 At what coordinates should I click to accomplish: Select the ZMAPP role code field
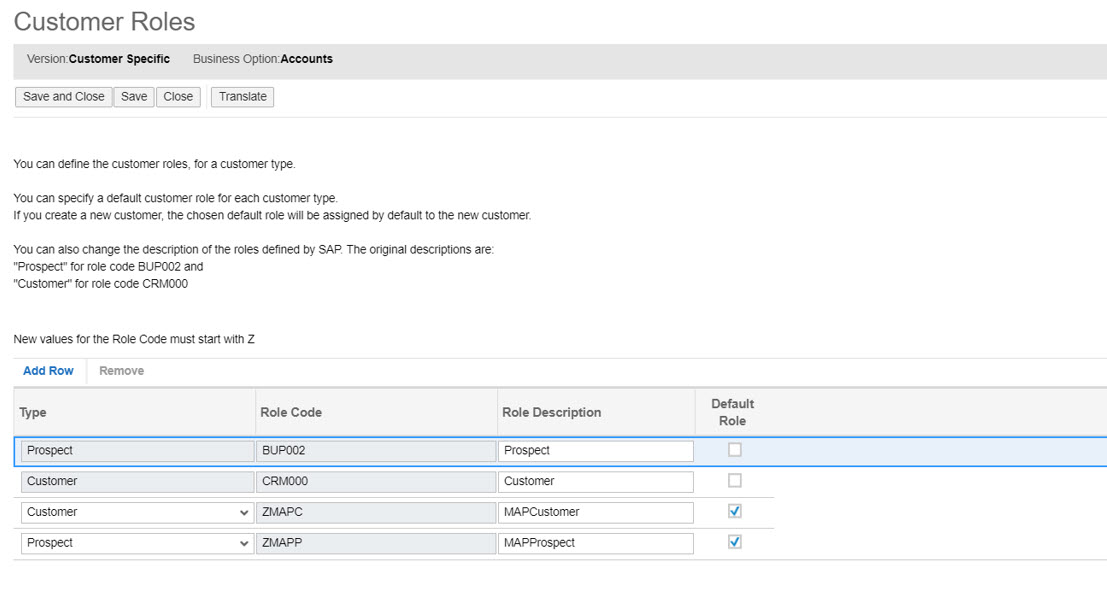click(x=376, y=543)
